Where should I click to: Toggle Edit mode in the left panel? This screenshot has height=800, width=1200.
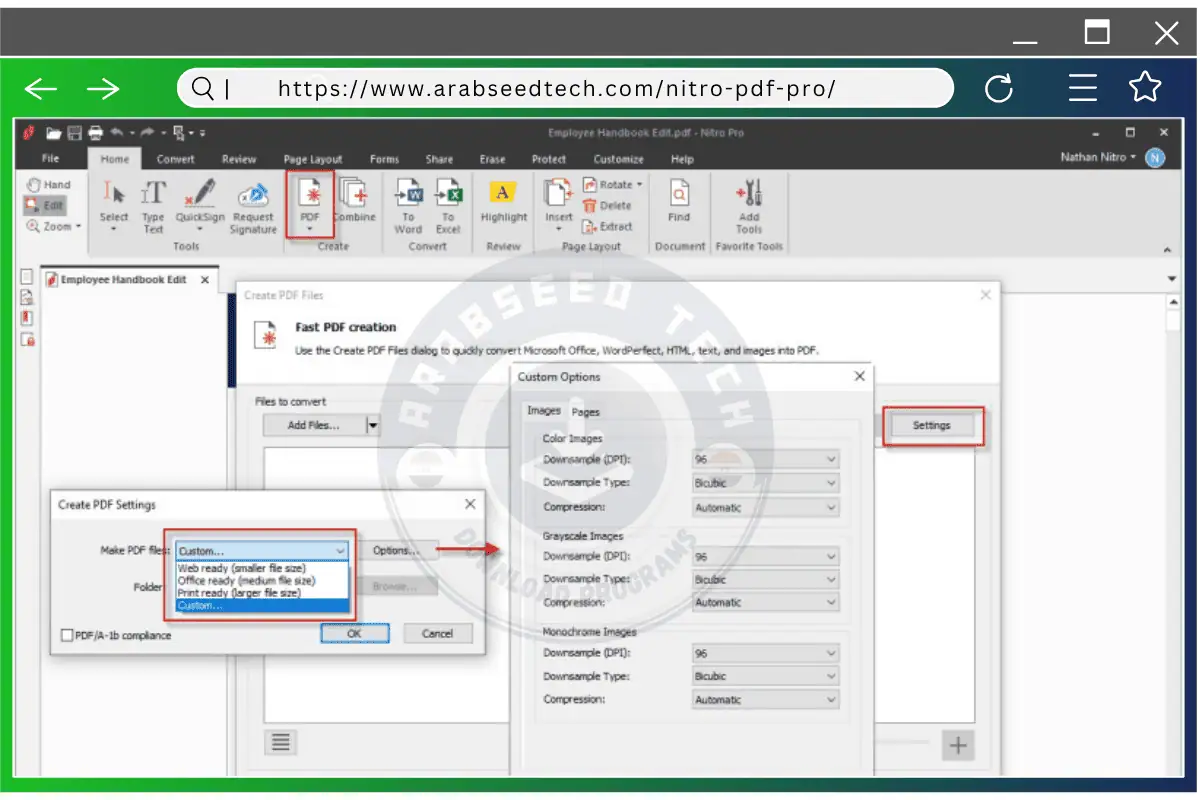pyautogui.click(x=46, y=205)
